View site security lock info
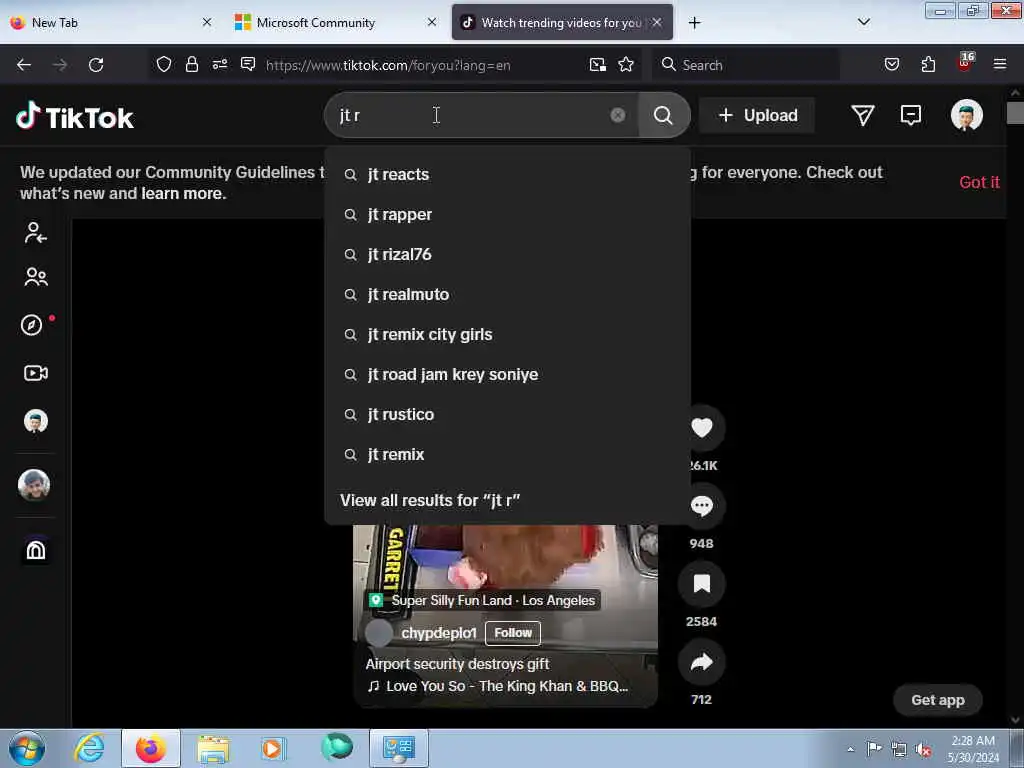This screenshot has width=1024, height=768. (x=191, y=65)
